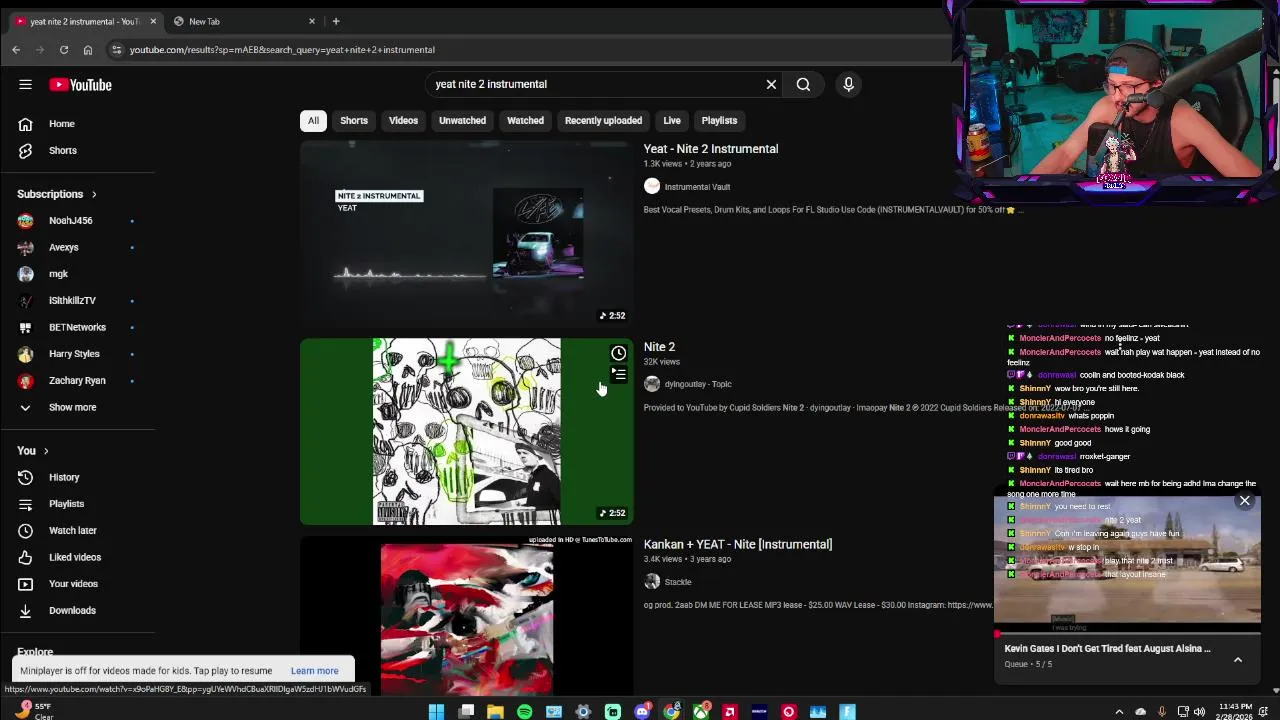Image resolution: width=1280 pixels, height=720 pixels.
Task: Open the Windows Start menu
Action: click(436, 712)
